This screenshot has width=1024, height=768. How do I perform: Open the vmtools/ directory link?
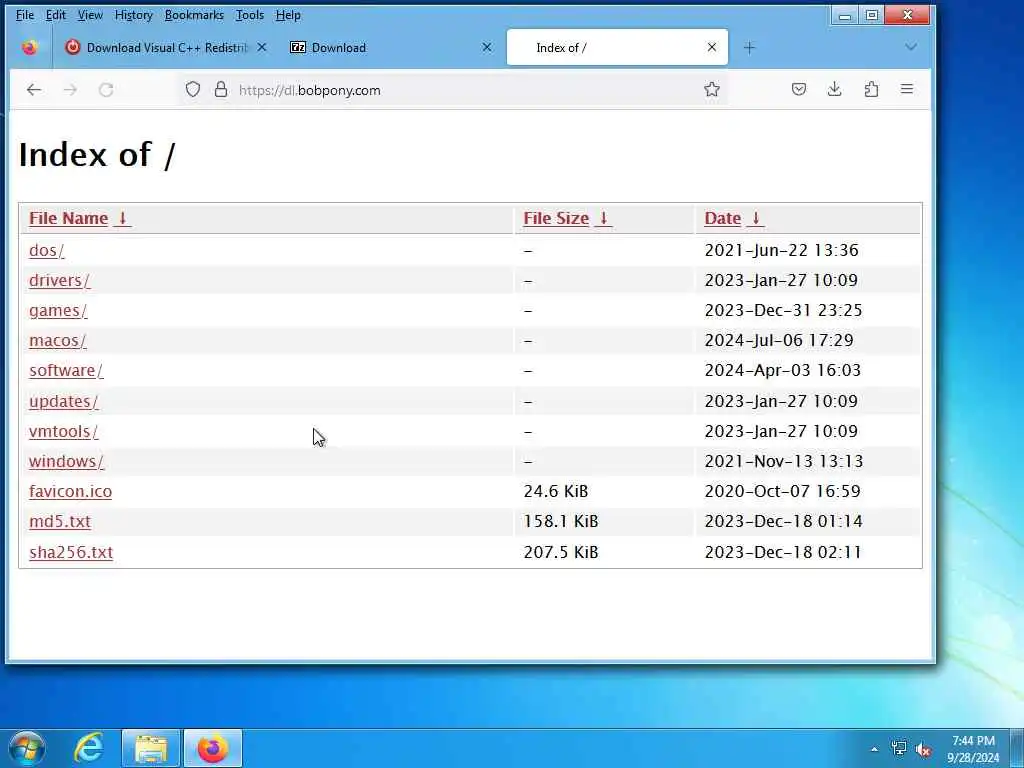(63, 431)
